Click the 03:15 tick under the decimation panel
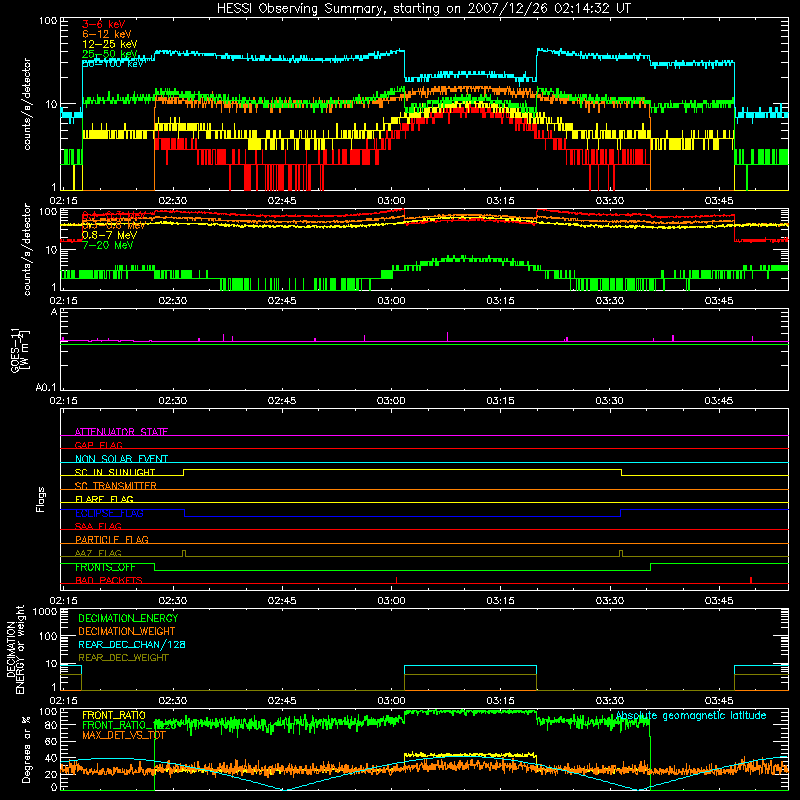Image resolution: width=800 pixels, height=800 pixels. (501, 701)
